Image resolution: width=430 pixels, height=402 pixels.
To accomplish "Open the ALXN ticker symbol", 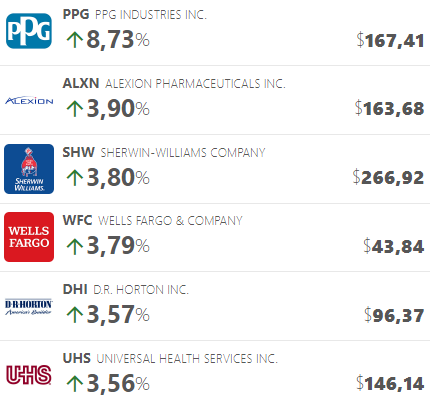I will [x=81, y=83].
